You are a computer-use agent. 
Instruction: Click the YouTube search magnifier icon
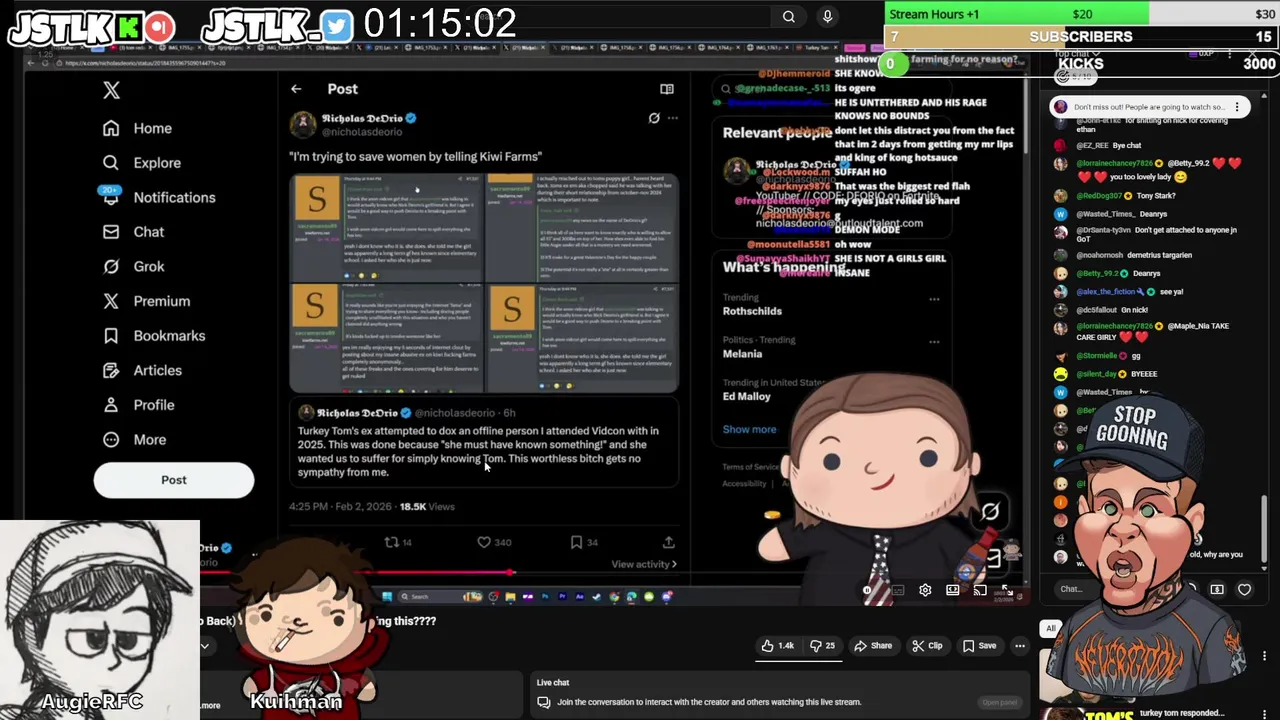(789, 17)
